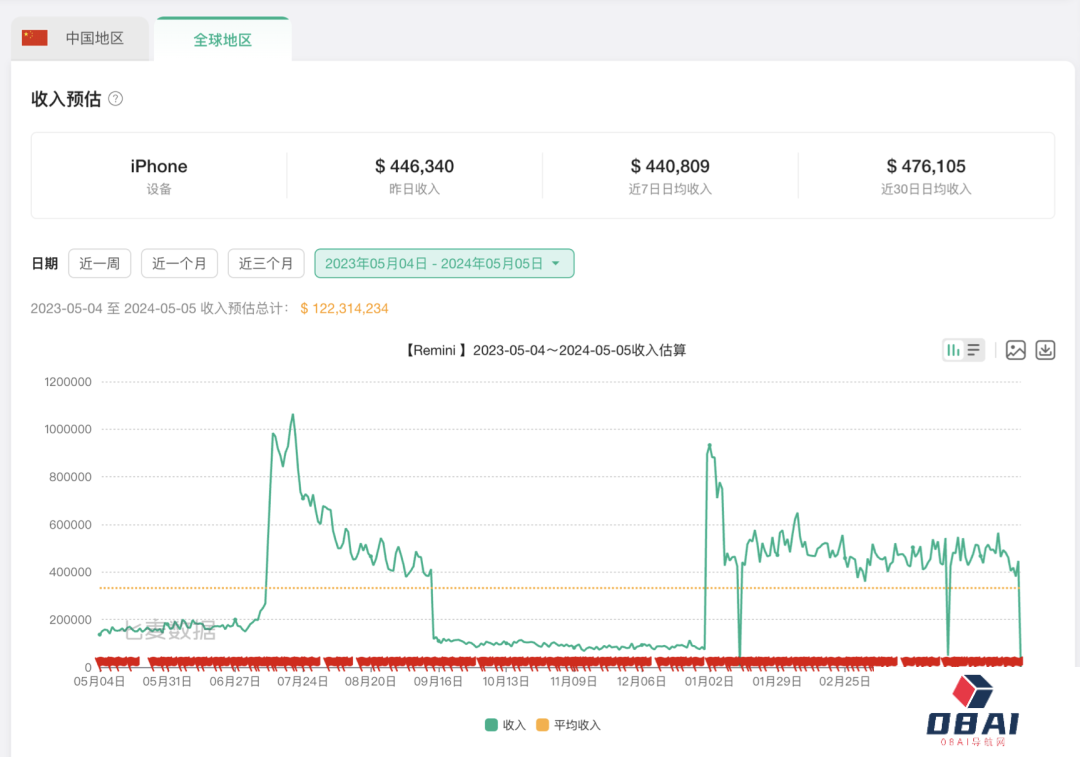The image size is (1080, 757).
Task: Open the 收入预估 help question-mark icon
Action: [x=116, y=98]
